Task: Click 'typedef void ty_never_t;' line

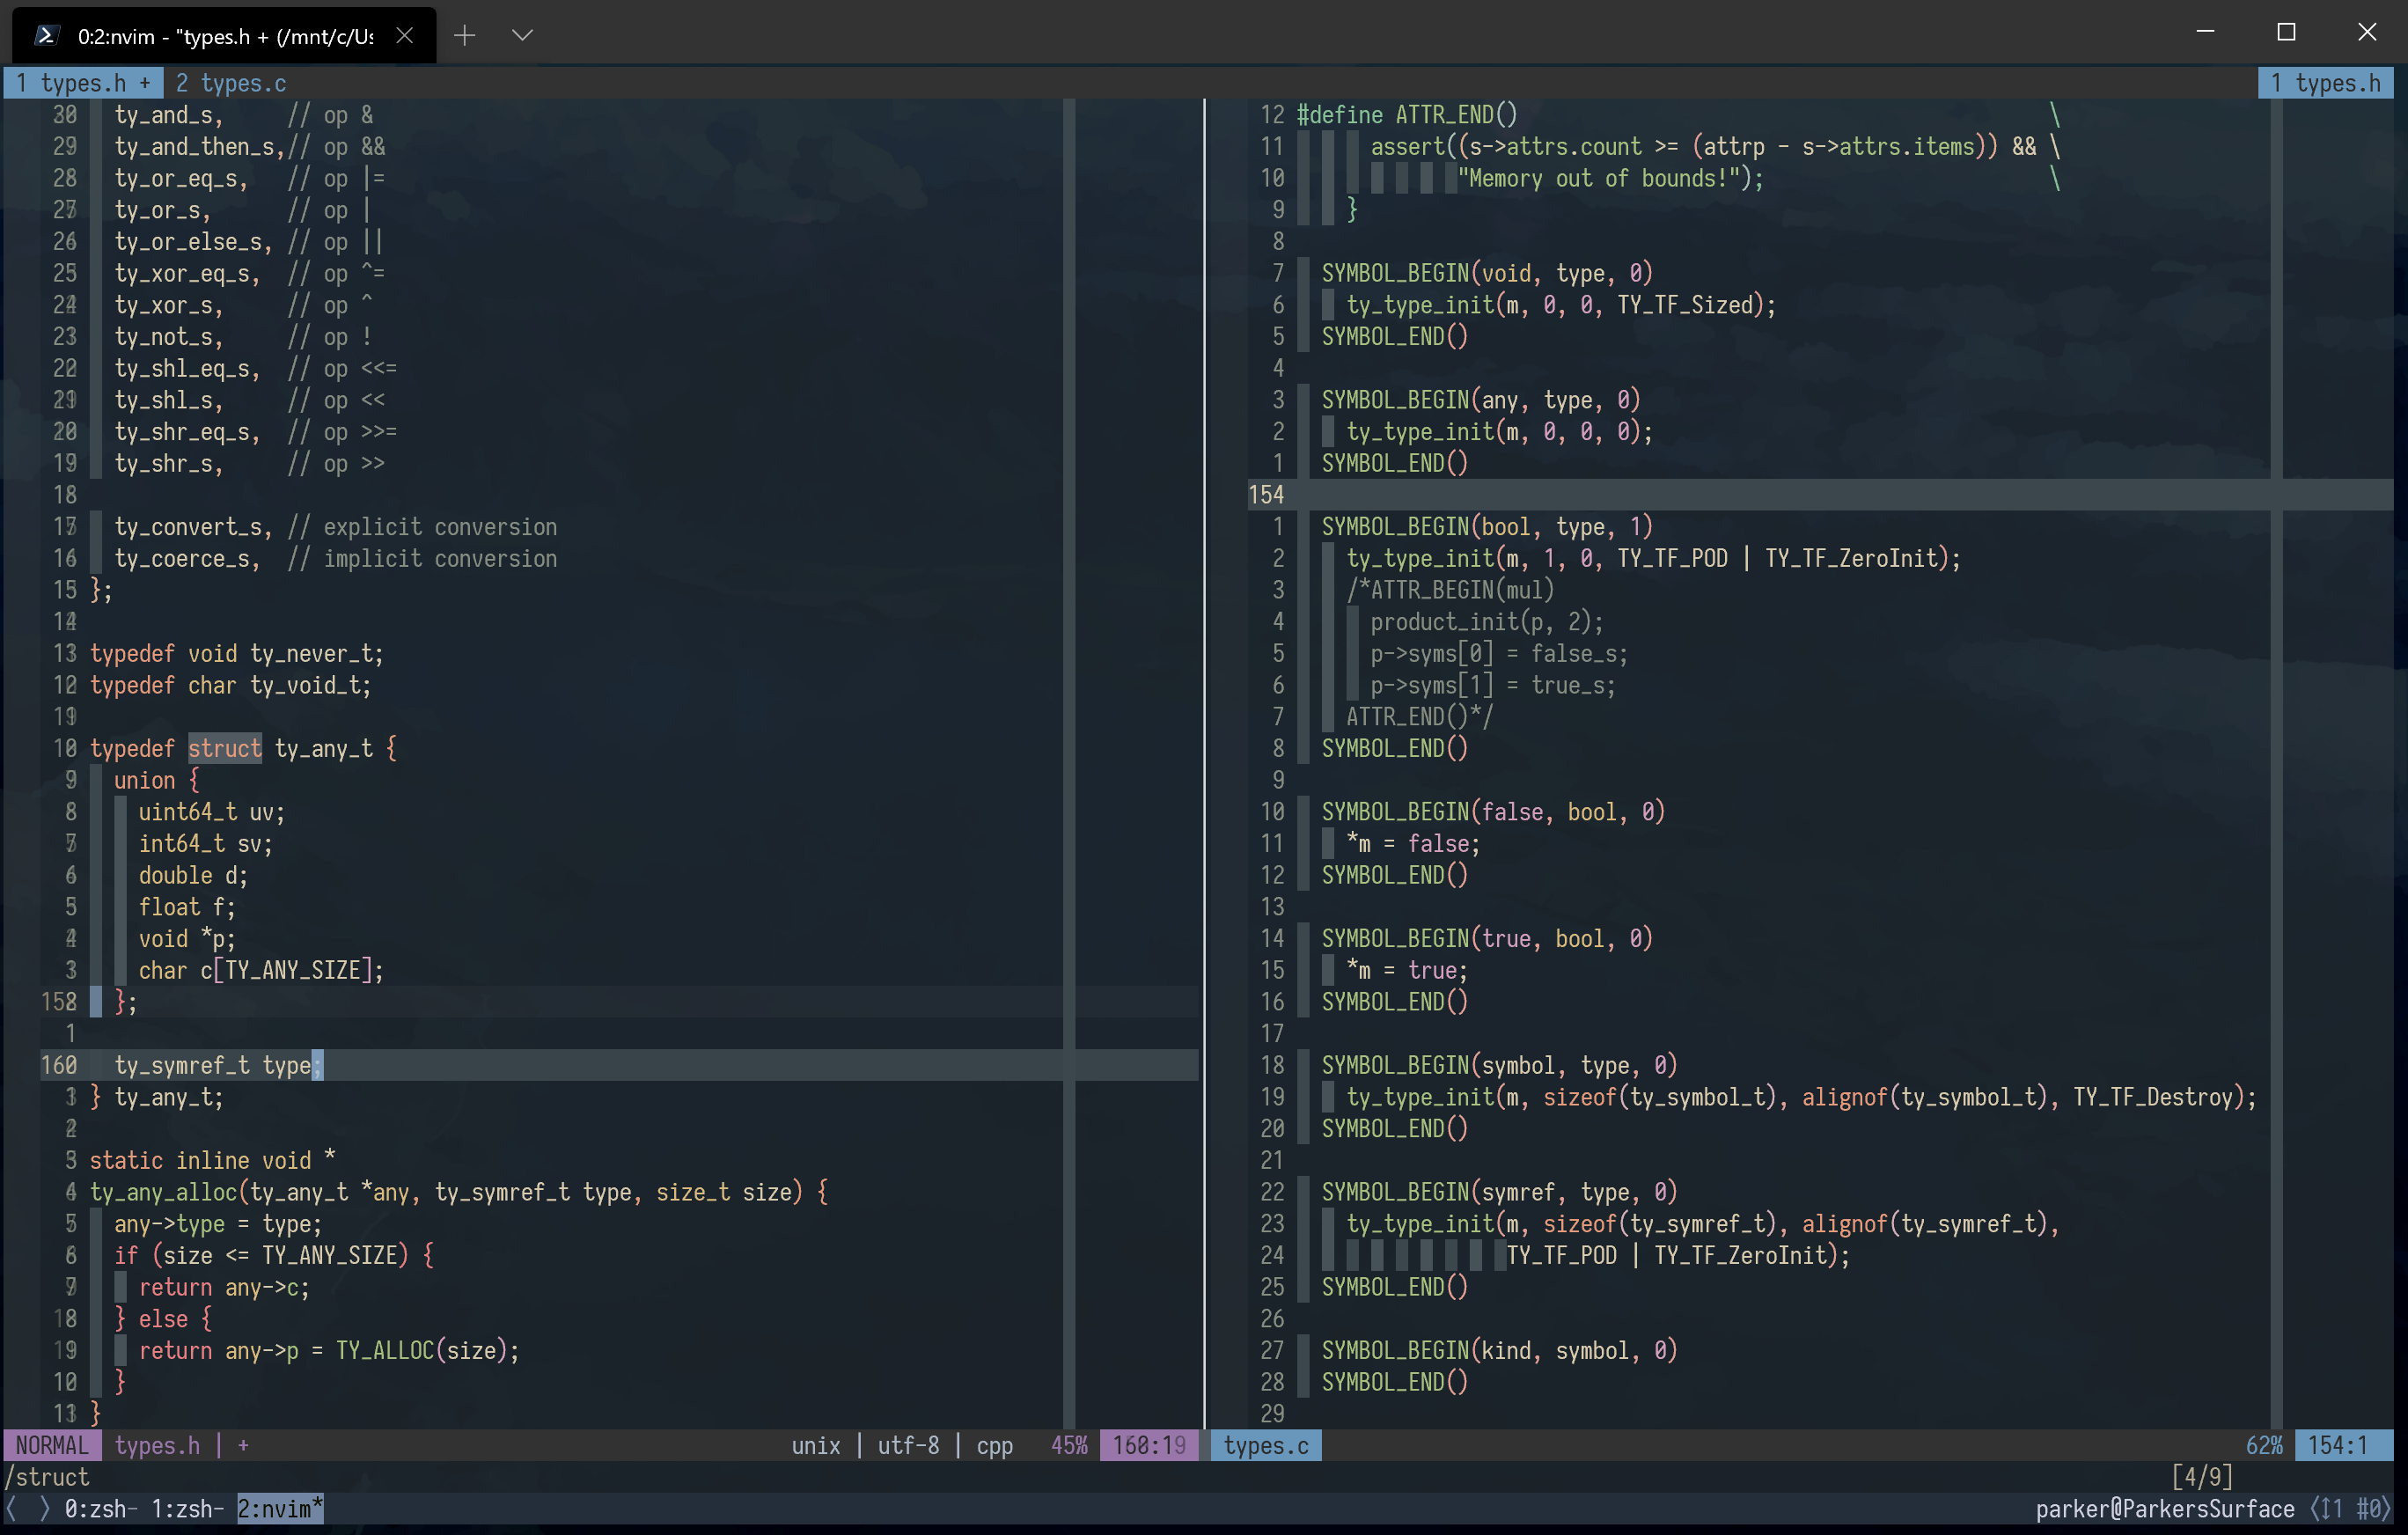Action: 237,653
